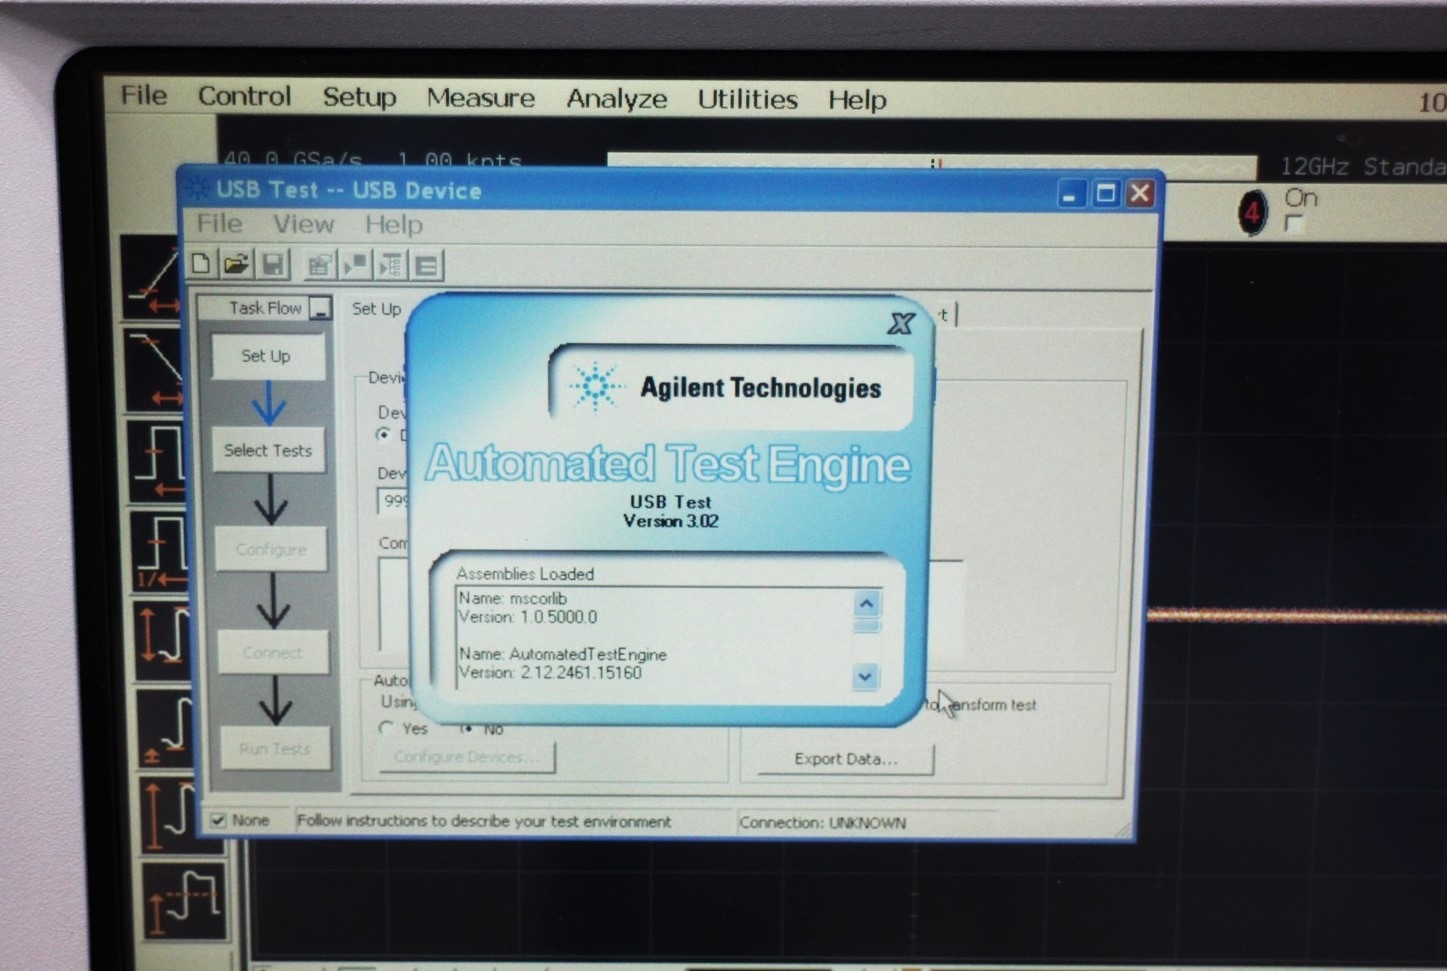This screenshot has width=1447, height=971.
Task: Switch to the Set Up tab
Action: point(376,309)
